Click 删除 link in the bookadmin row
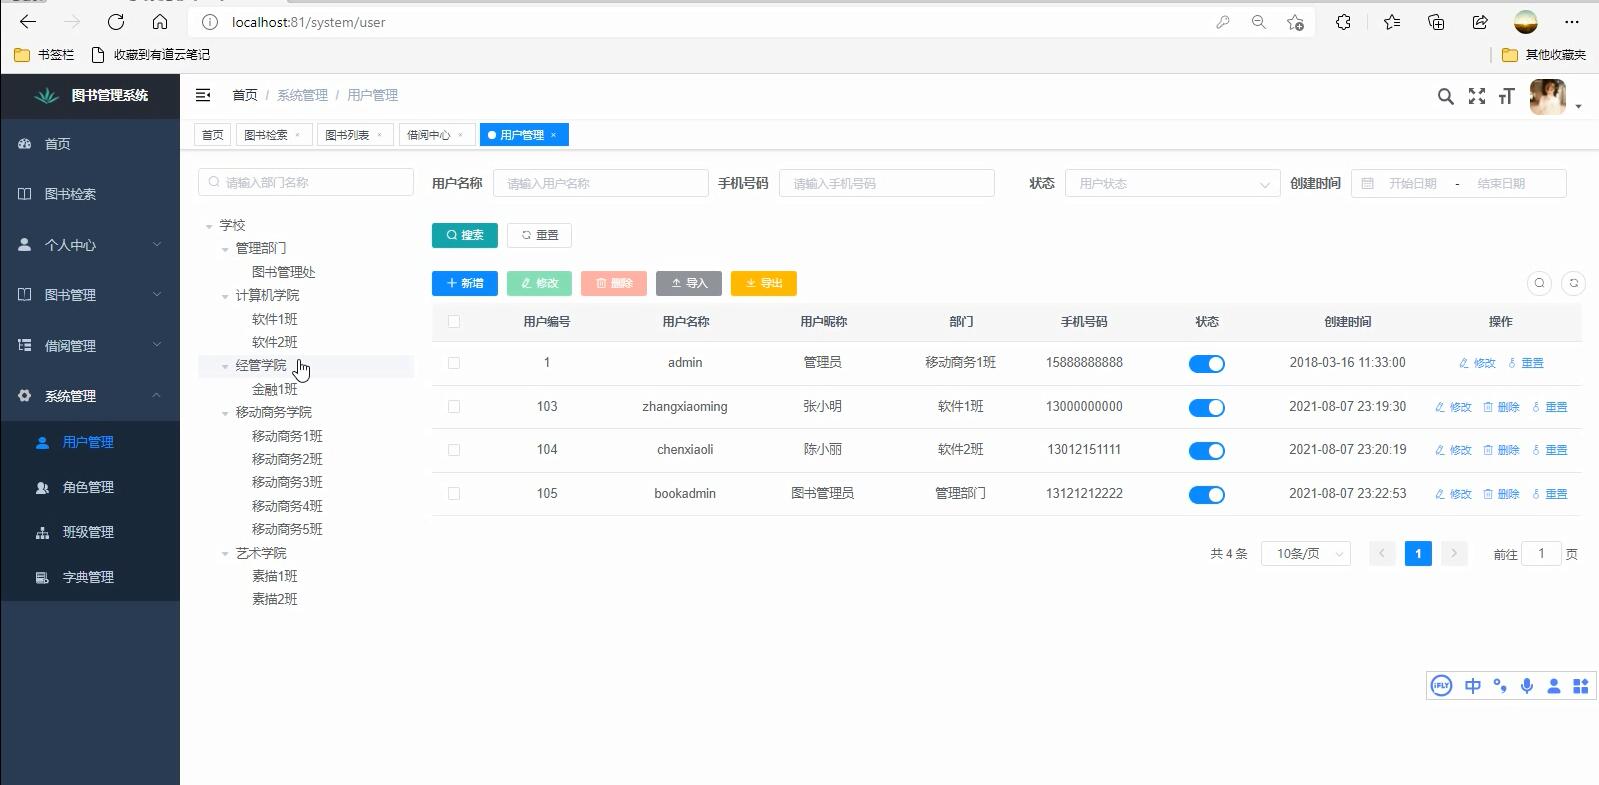This screenshot has width=1599, height=785. pyautogui.click(x=1501, y=494)
